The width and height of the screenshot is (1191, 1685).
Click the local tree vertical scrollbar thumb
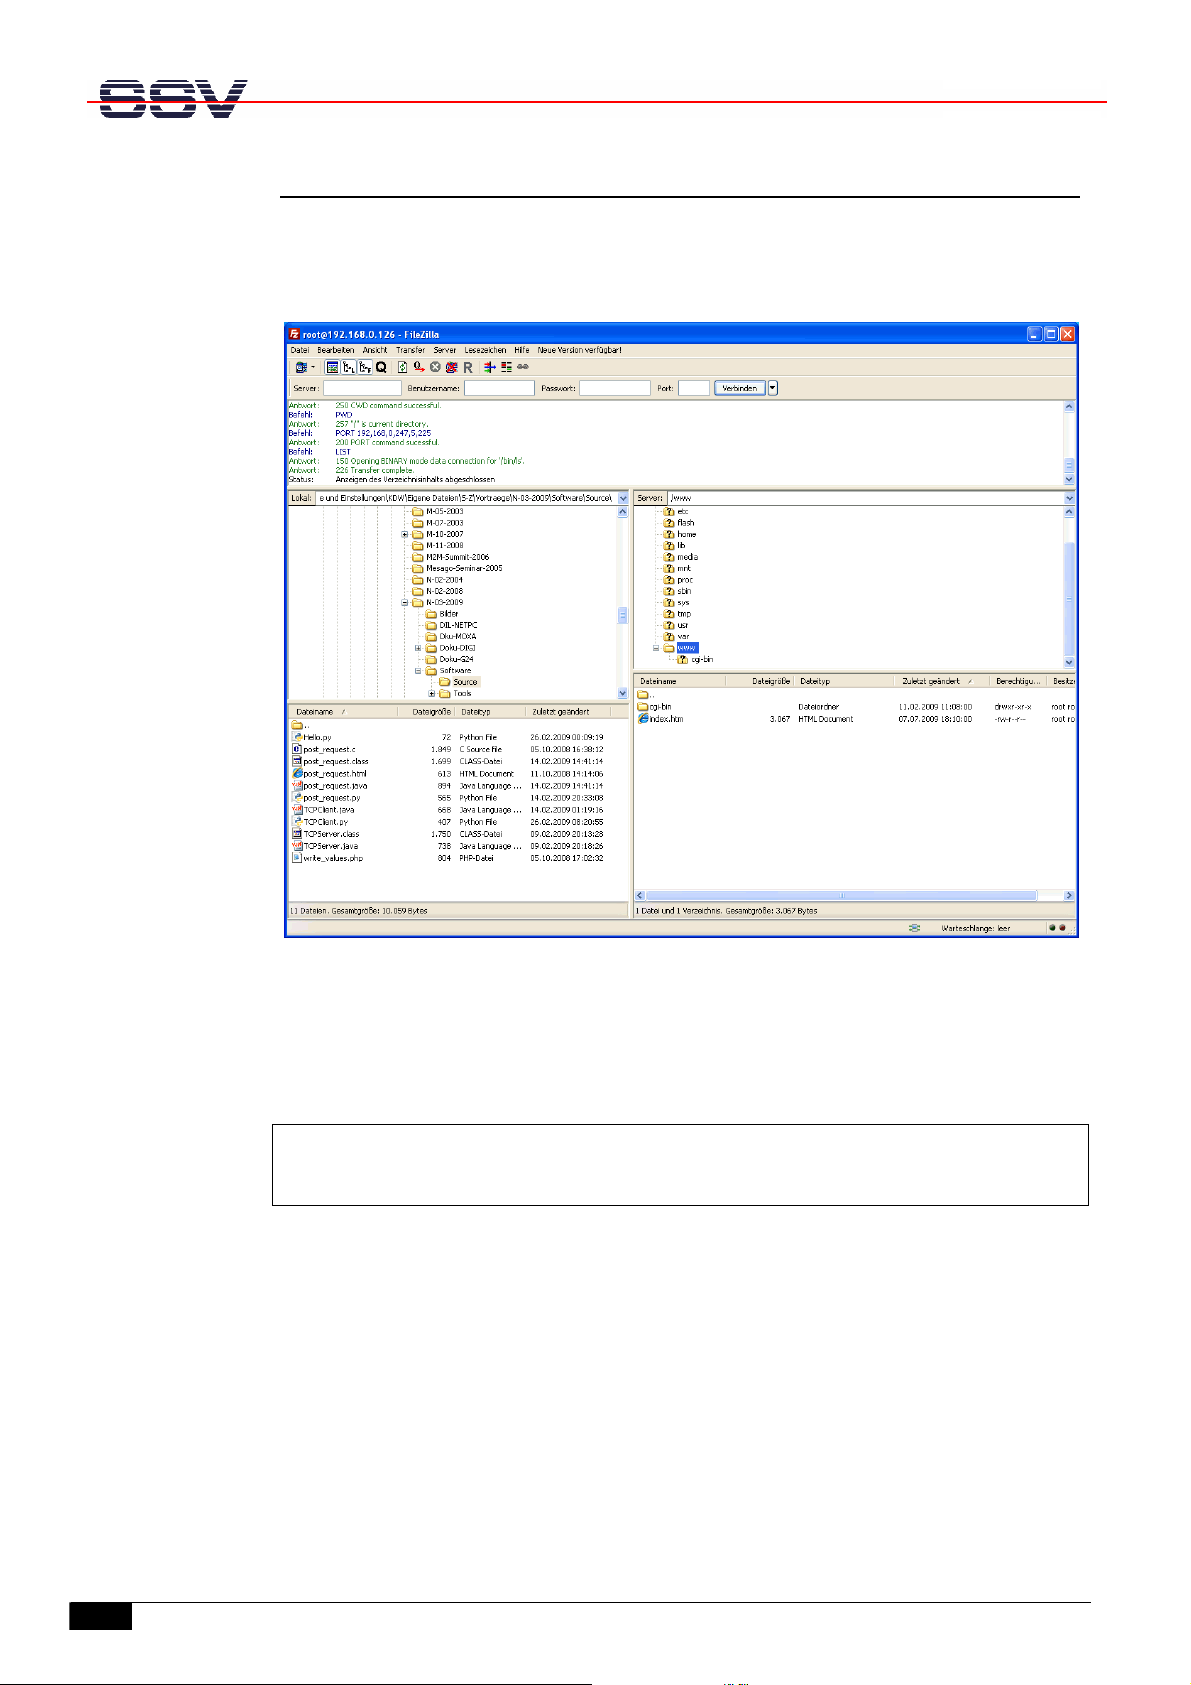tap(622, 615)
